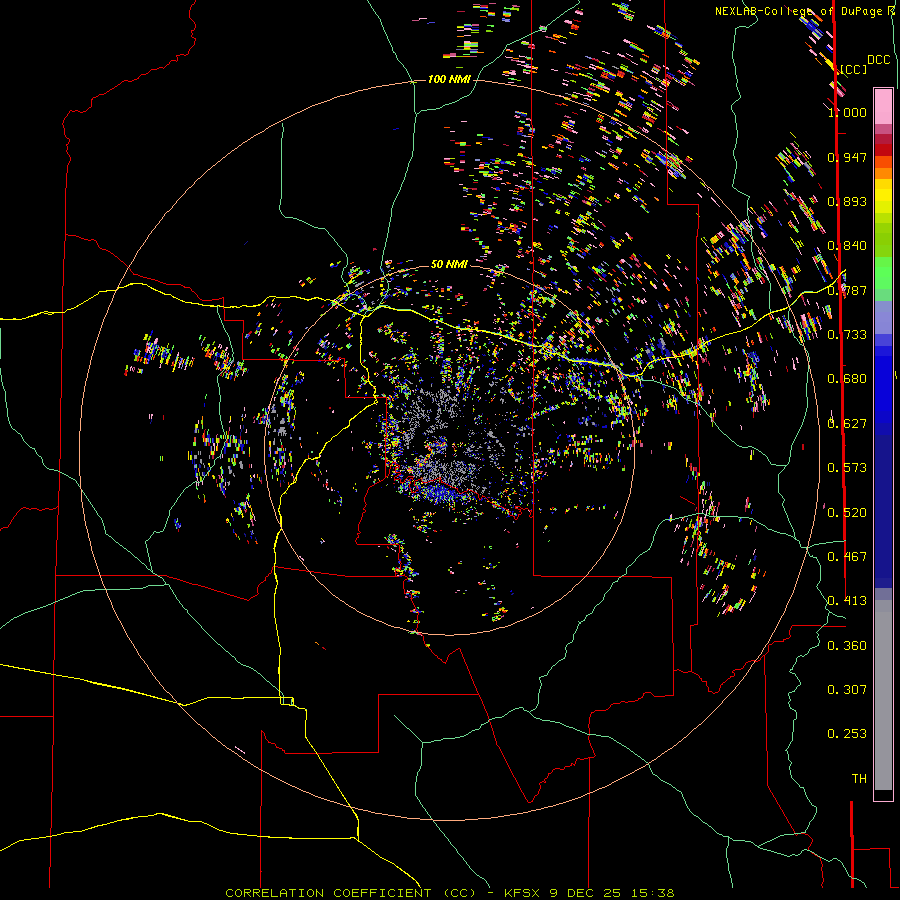Click the 0.307 value on color scale
This screenshot has height=900, width=900.
click(x=847, y=690)
